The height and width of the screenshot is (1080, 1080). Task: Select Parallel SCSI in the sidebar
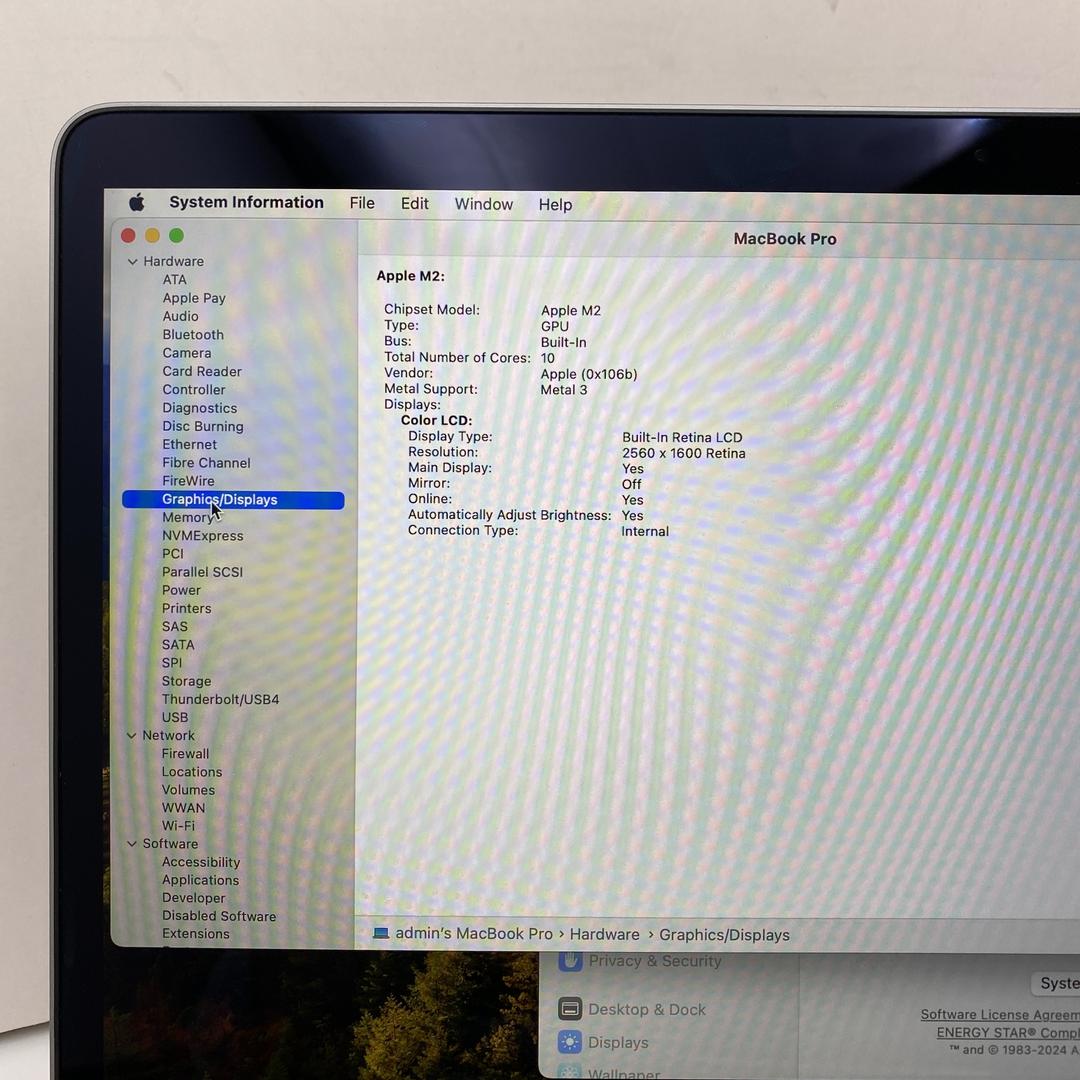pos(202,572)
